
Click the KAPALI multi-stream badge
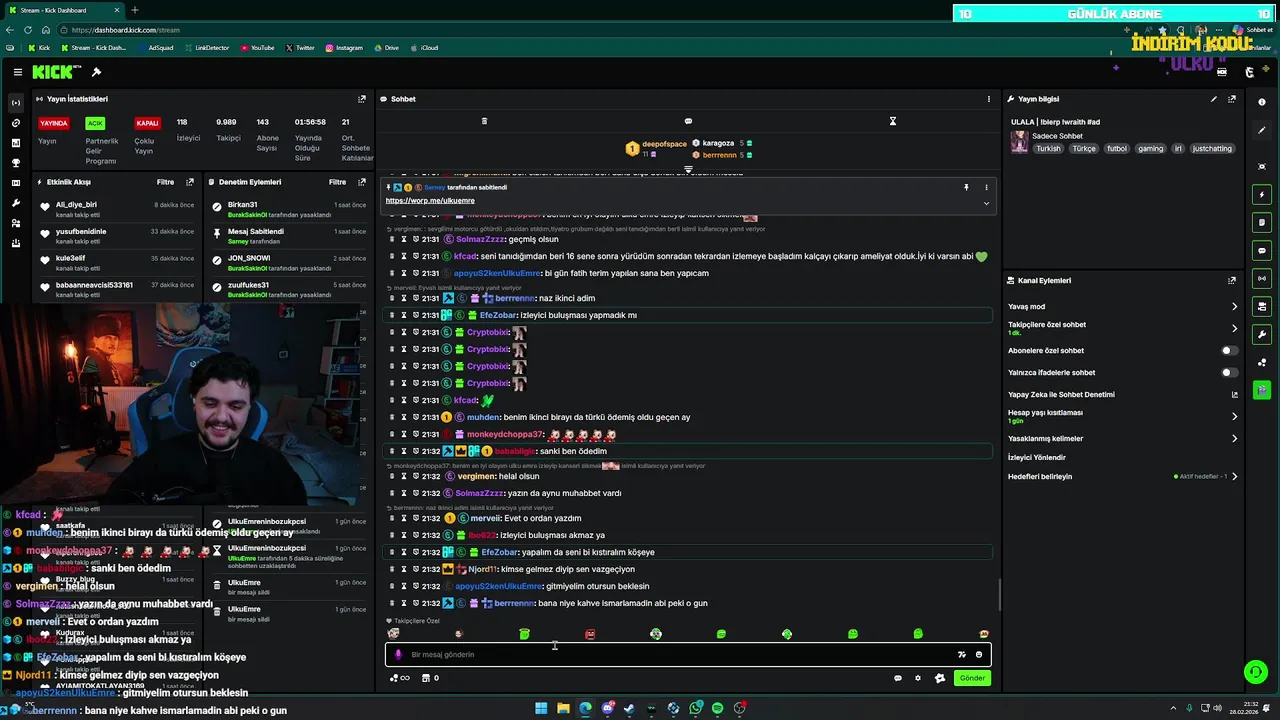[147, 123]
